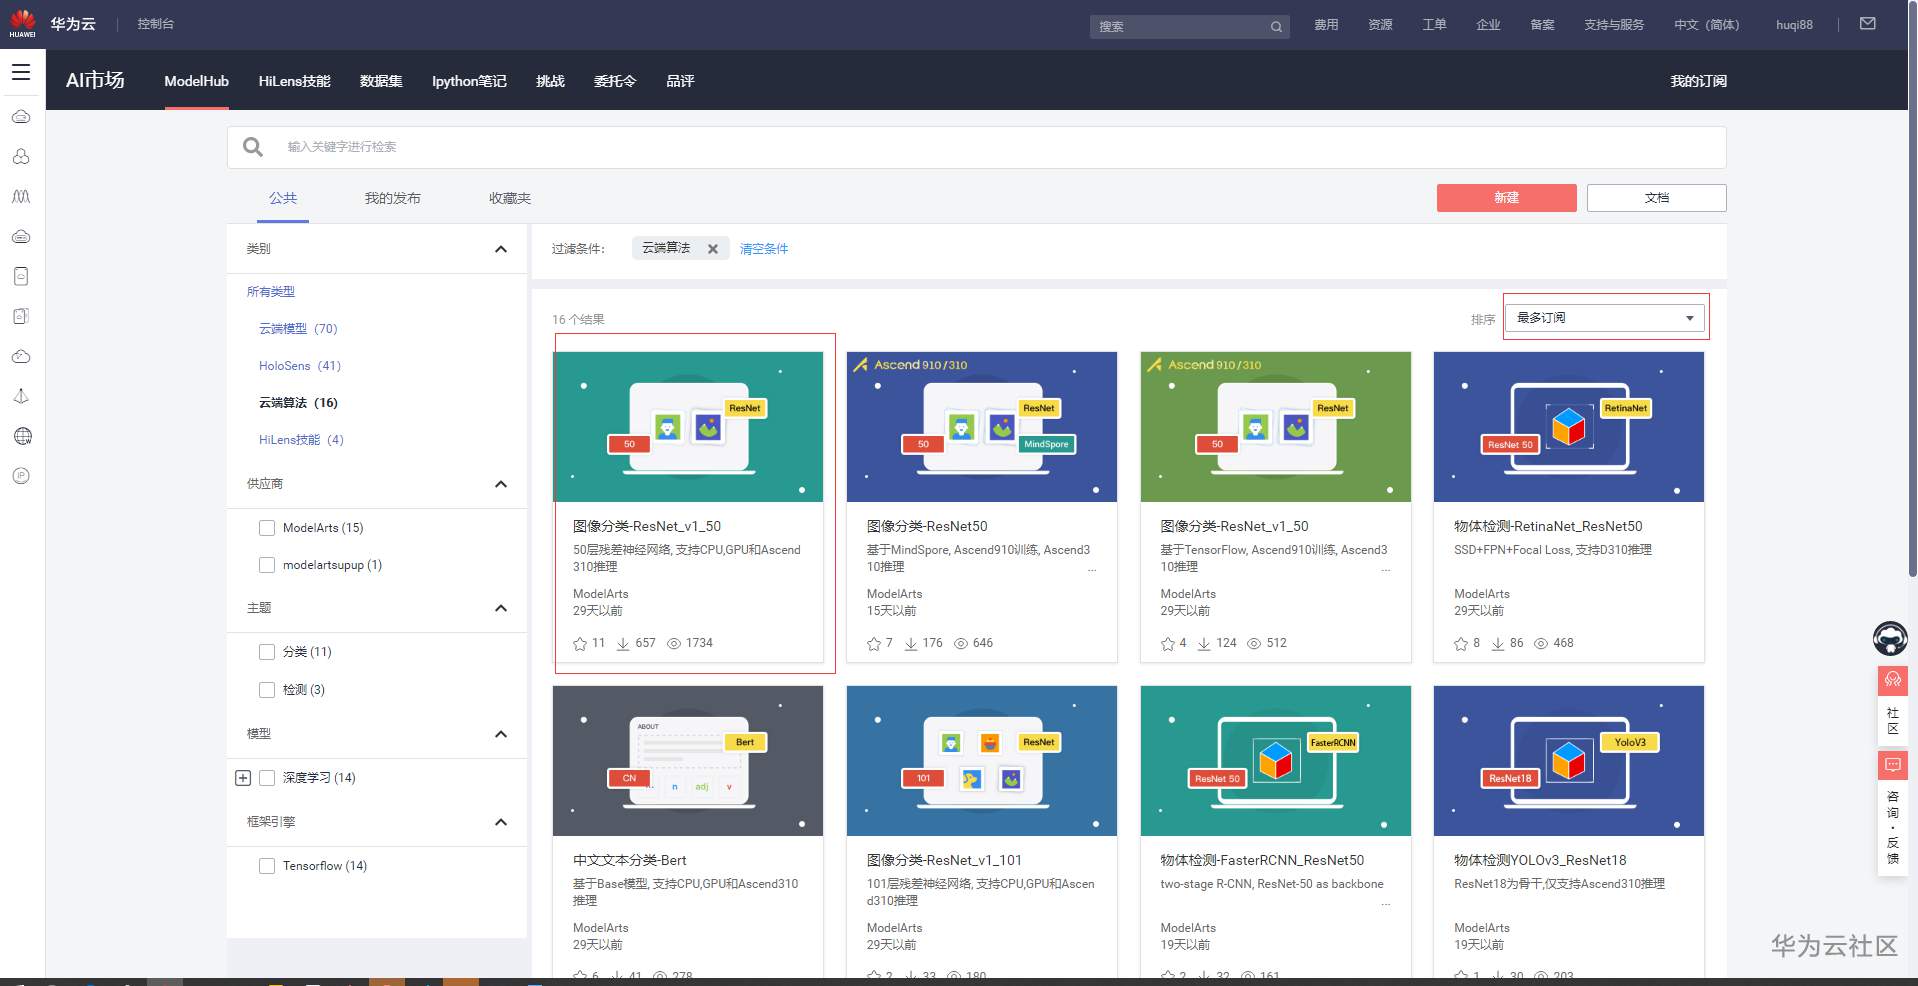The image size is (1918, 986).
Task: Open the hamburger menu in left sidebar
Action: click(x=21, y=72)
